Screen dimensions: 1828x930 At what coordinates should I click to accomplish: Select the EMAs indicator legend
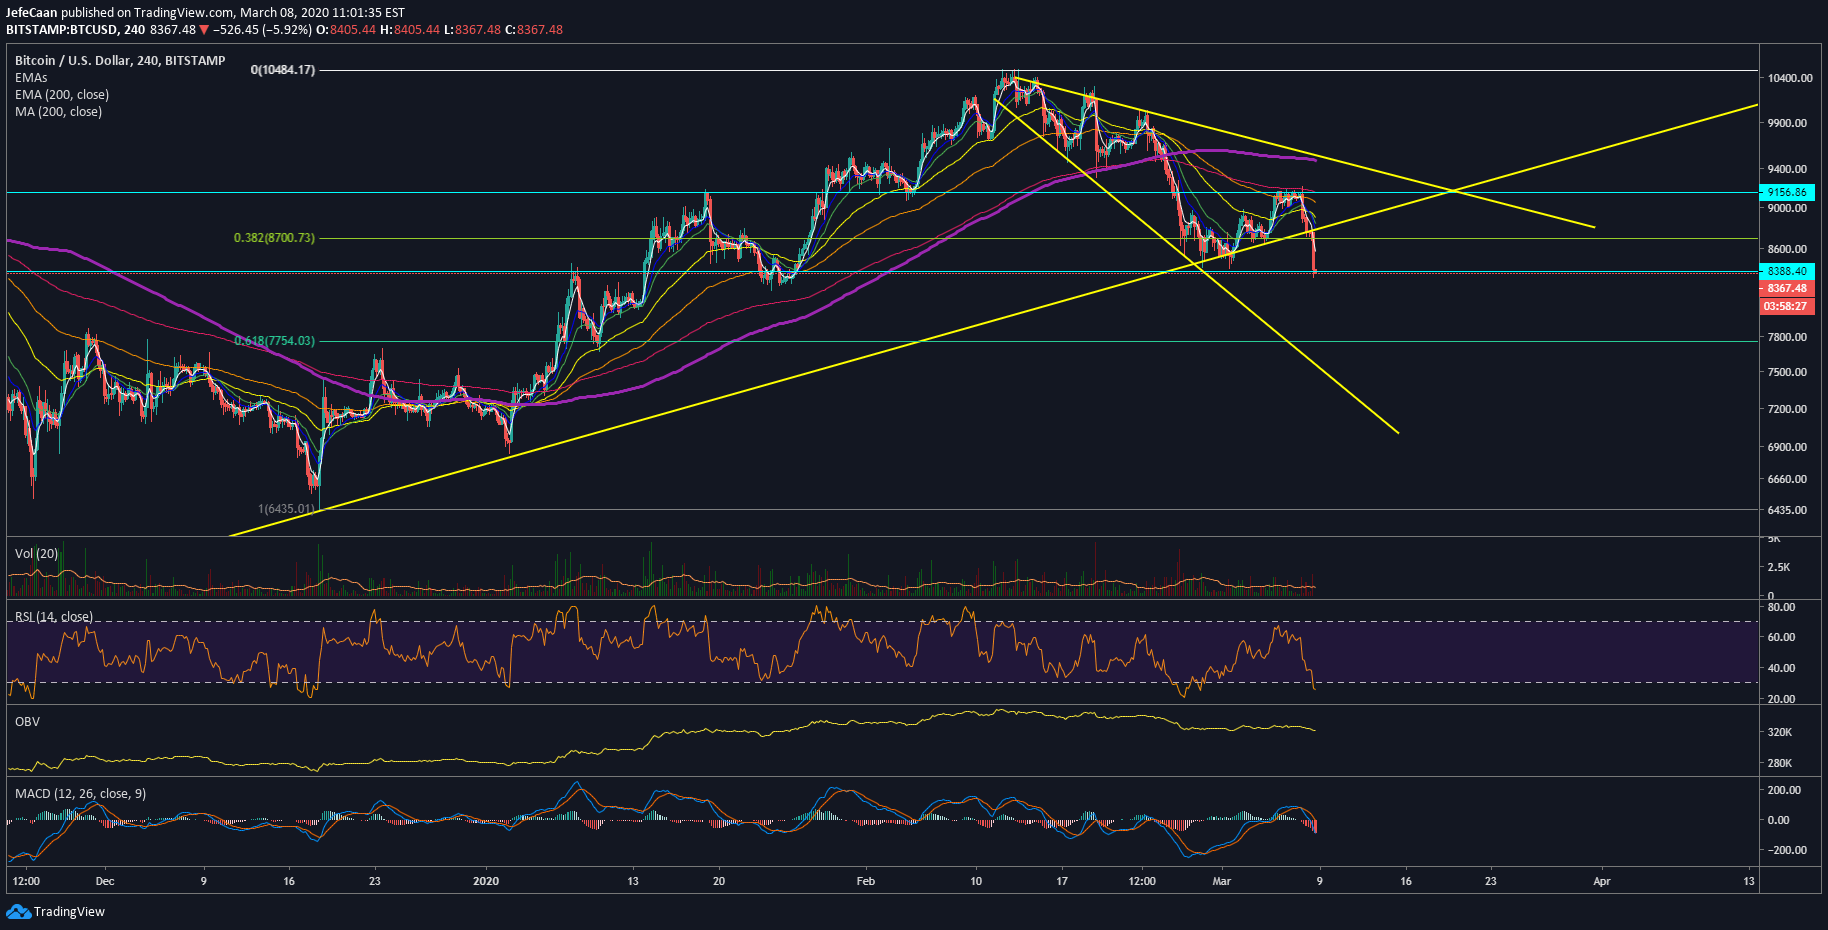pyautogui.click(x=31, y=78)
